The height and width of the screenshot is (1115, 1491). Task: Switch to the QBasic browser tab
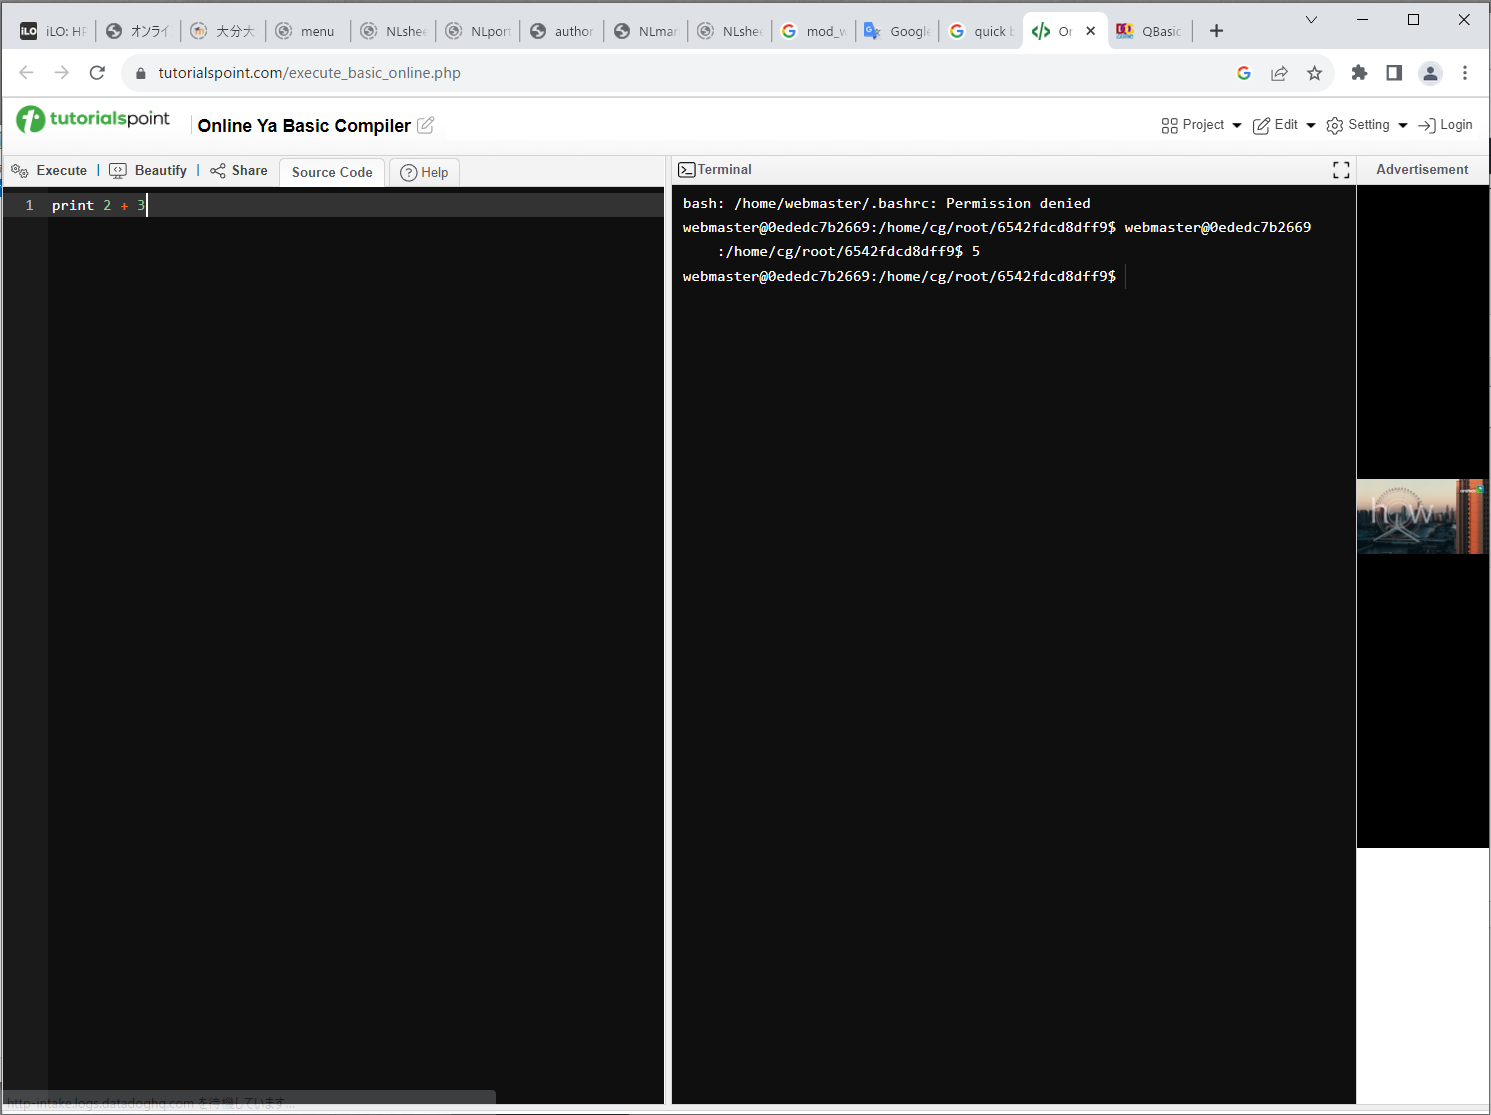click(x=1149, y=31)
